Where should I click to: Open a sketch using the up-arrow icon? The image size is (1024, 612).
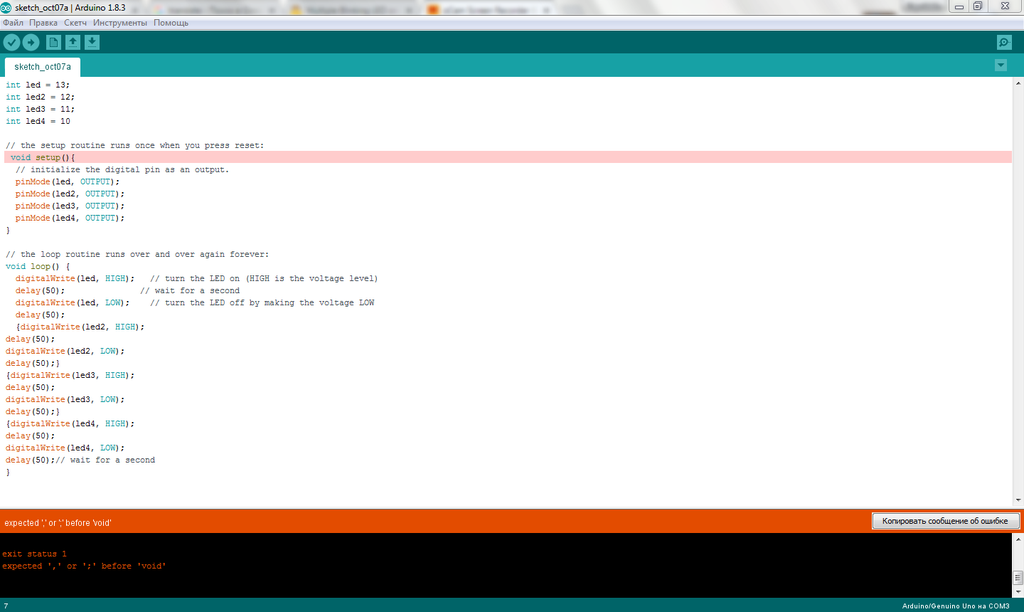click(x=72, y=42)
